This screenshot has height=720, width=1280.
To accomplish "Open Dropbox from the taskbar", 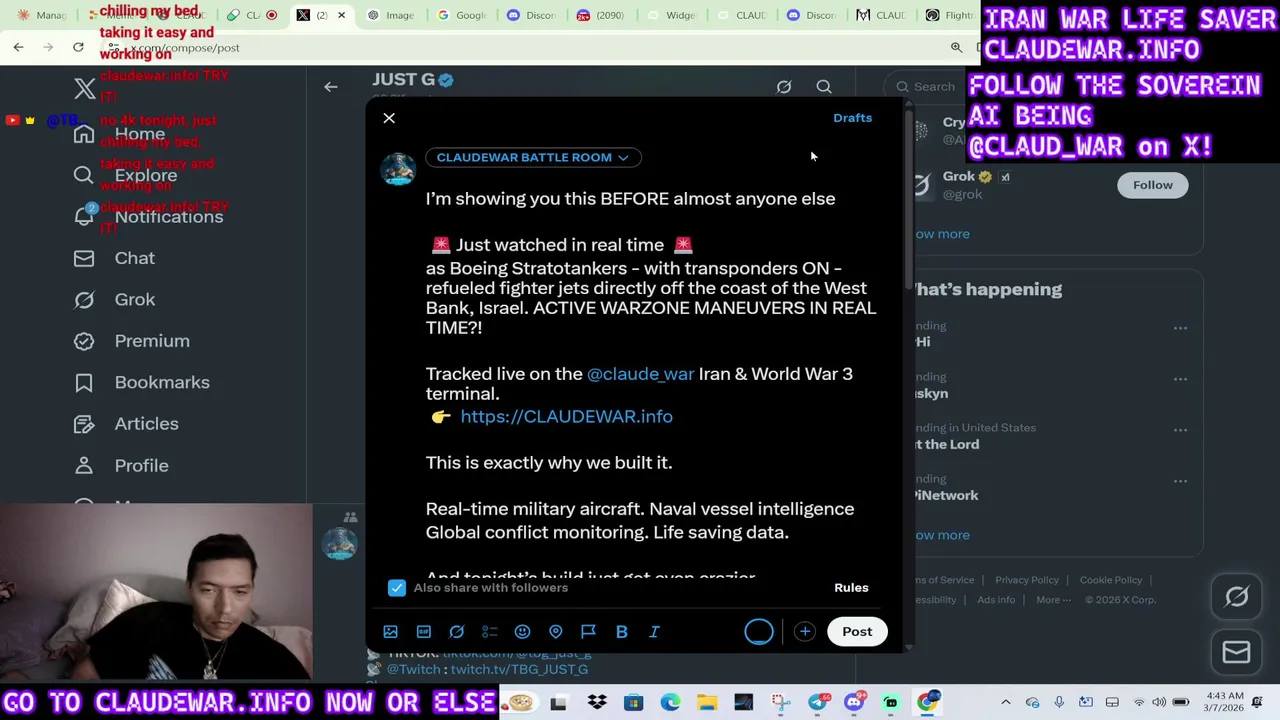I will pos(597,702).
